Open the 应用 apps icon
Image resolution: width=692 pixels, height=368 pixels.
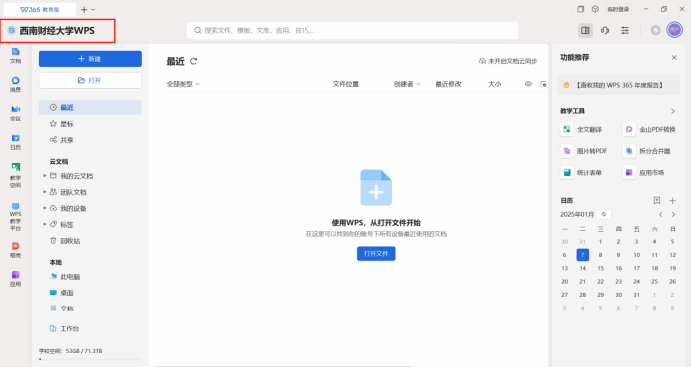(15, 279)
